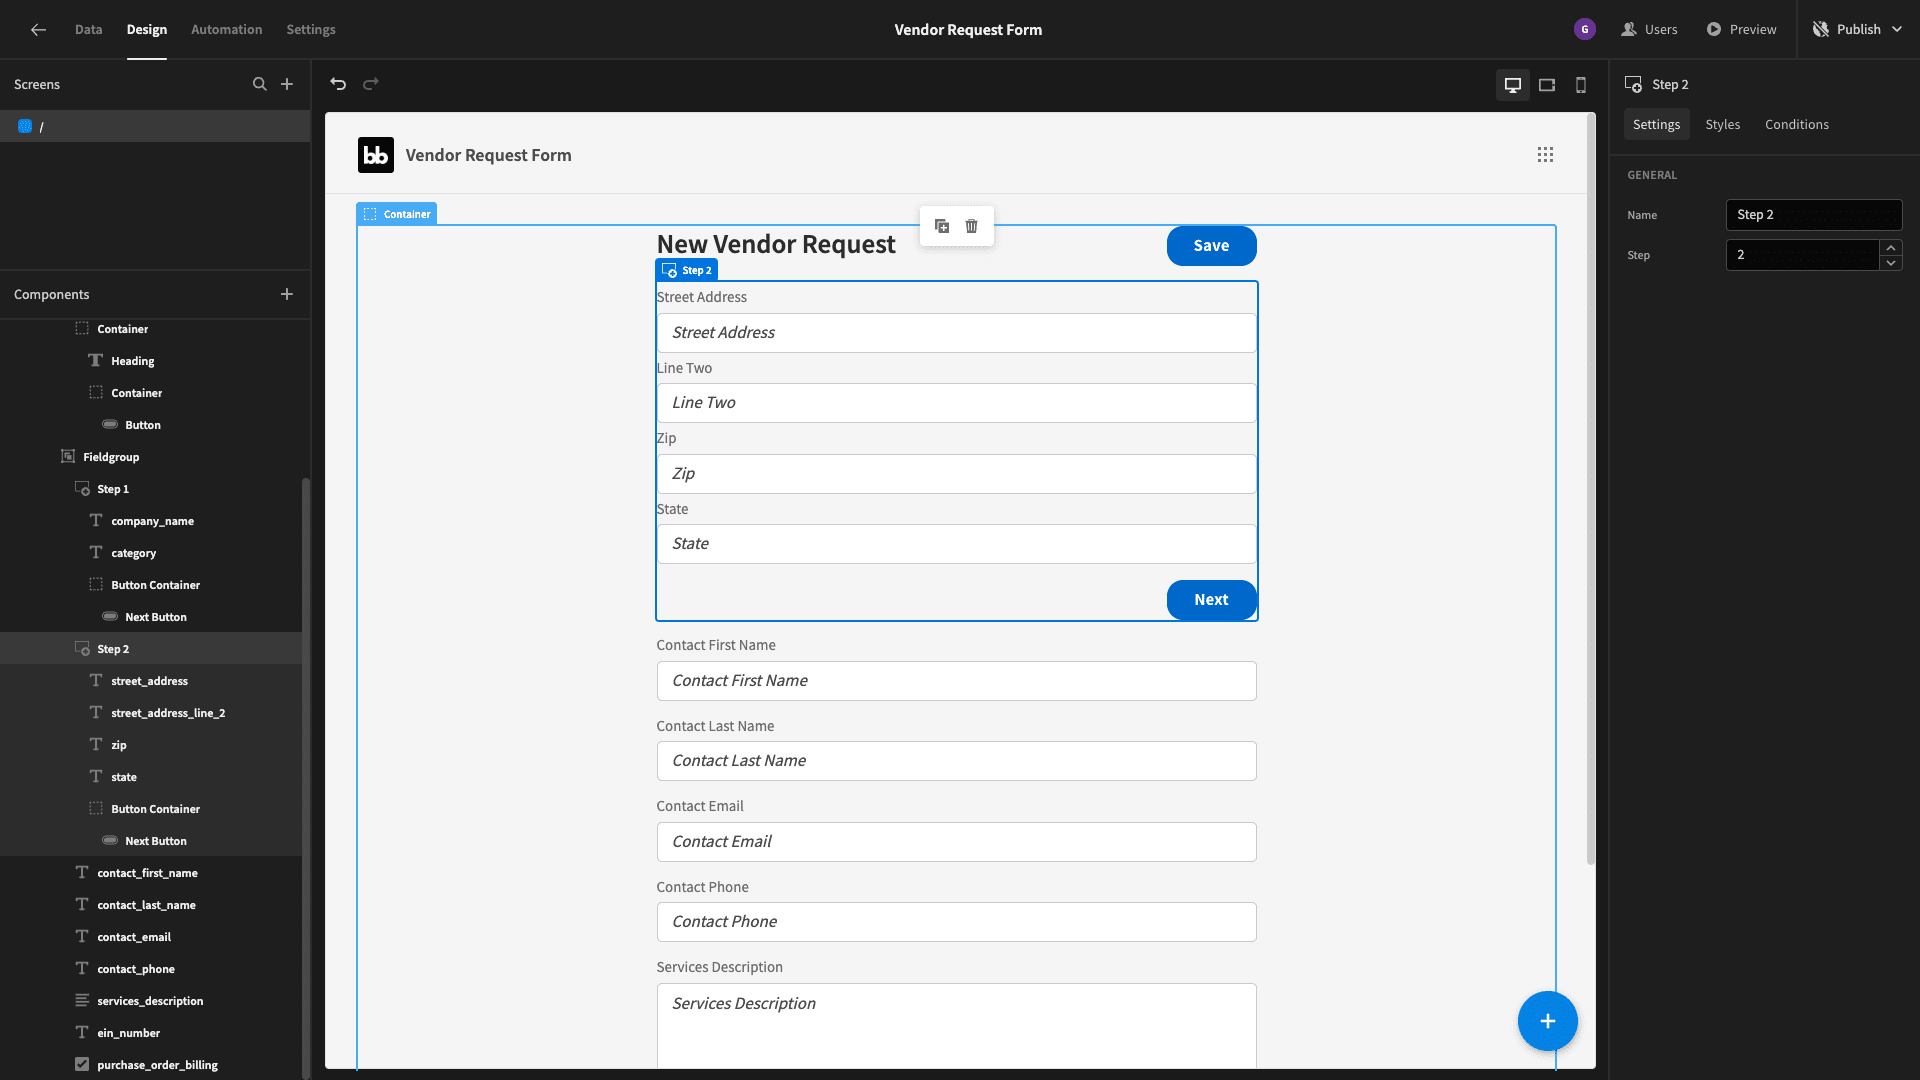Select the company_name field in tree
The width and height of the screenshot is (1920, 1080).
[x=151, y=521]
